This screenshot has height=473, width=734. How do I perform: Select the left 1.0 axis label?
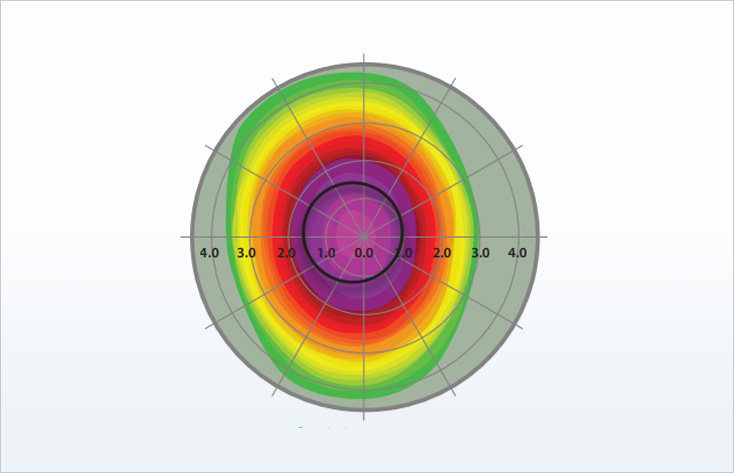coord(325,254)
